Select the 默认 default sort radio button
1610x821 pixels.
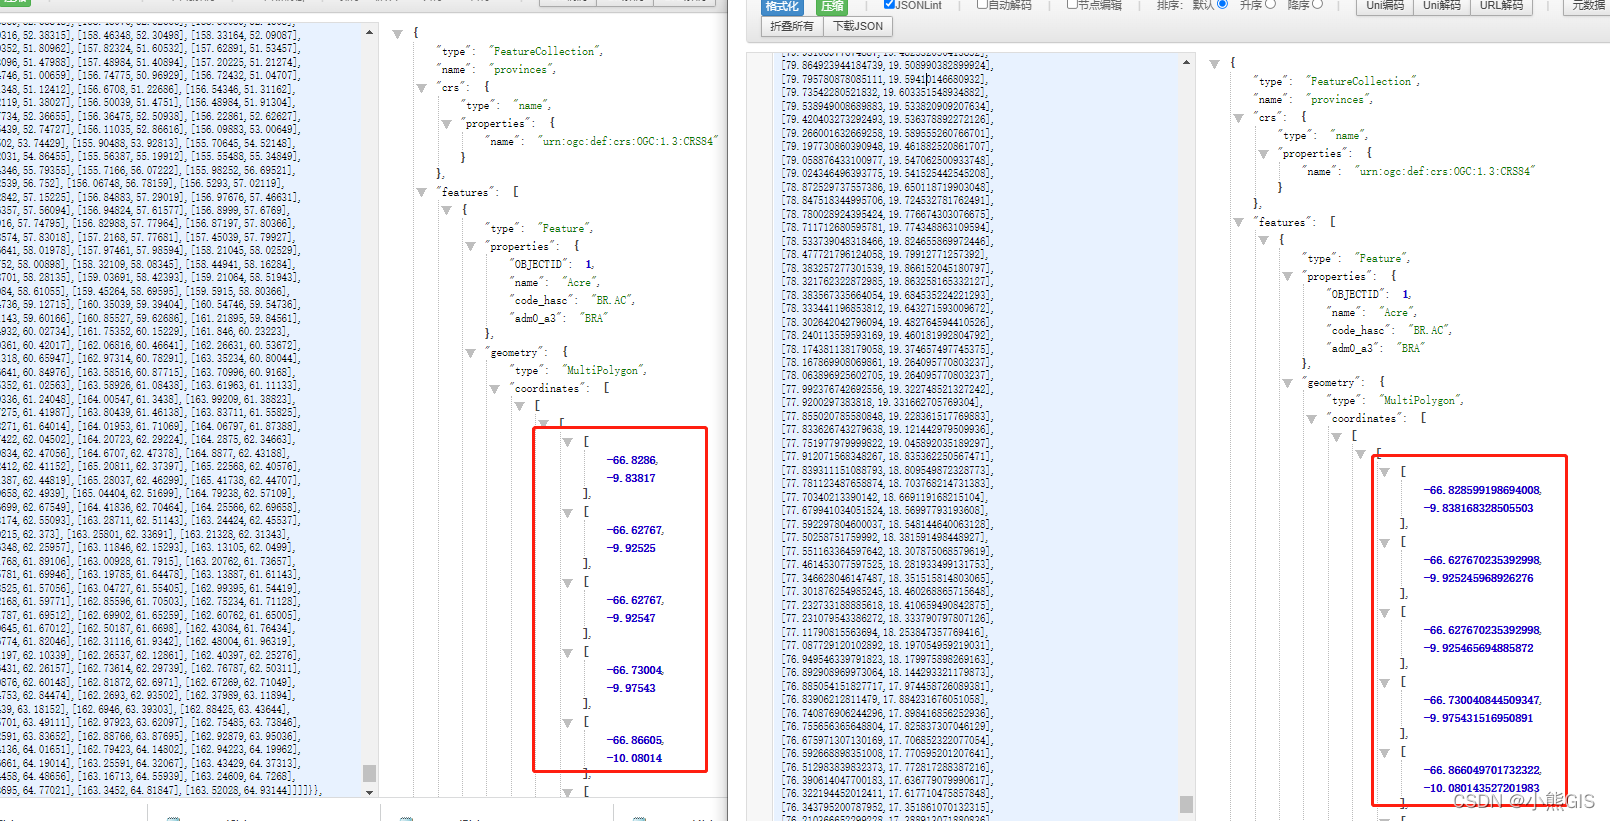point(1222,5)
